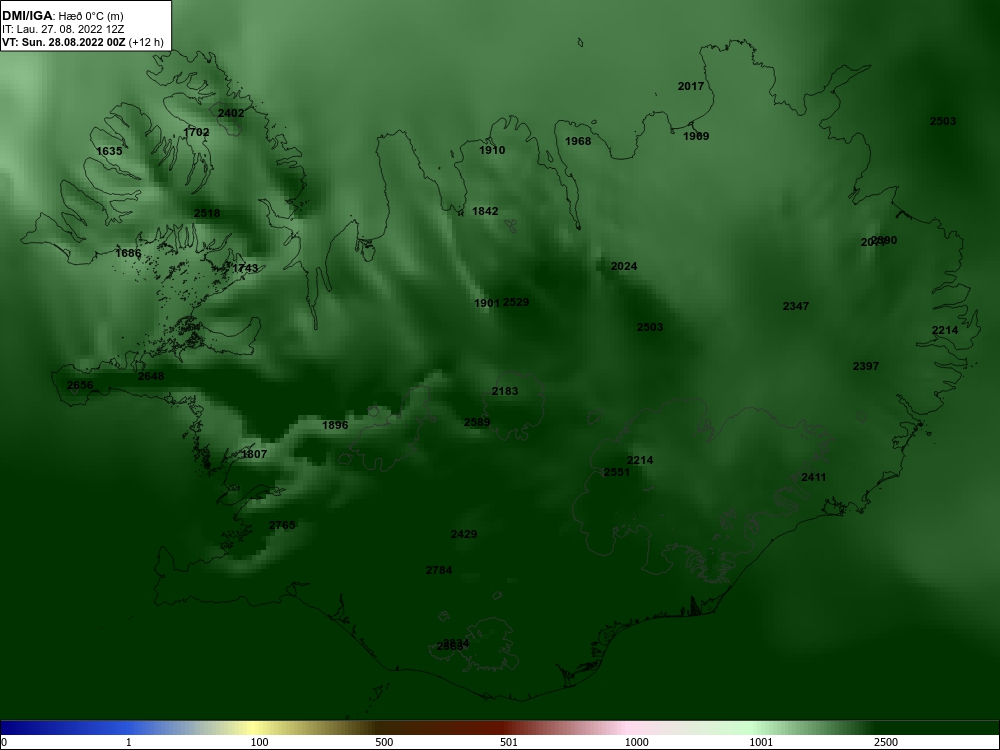Image resolution: width=1000 pixels, height=750 pixels.
Task: Click the 2347 height label
Action: coord(796,307)
